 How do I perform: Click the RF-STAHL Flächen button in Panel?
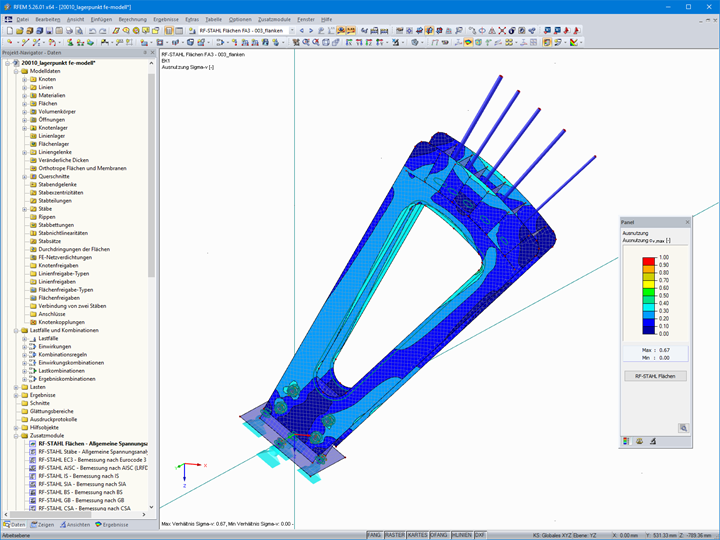655,376
